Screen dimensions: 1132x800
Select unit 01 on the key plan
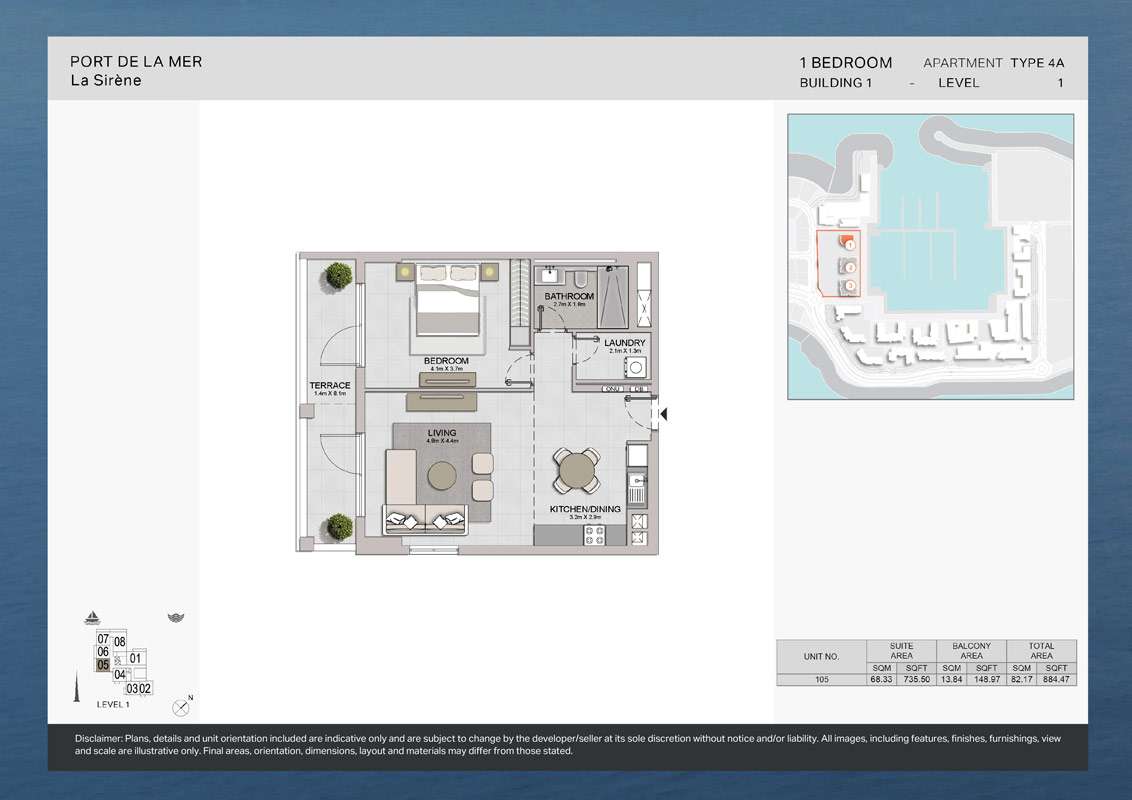click(136, 658)
